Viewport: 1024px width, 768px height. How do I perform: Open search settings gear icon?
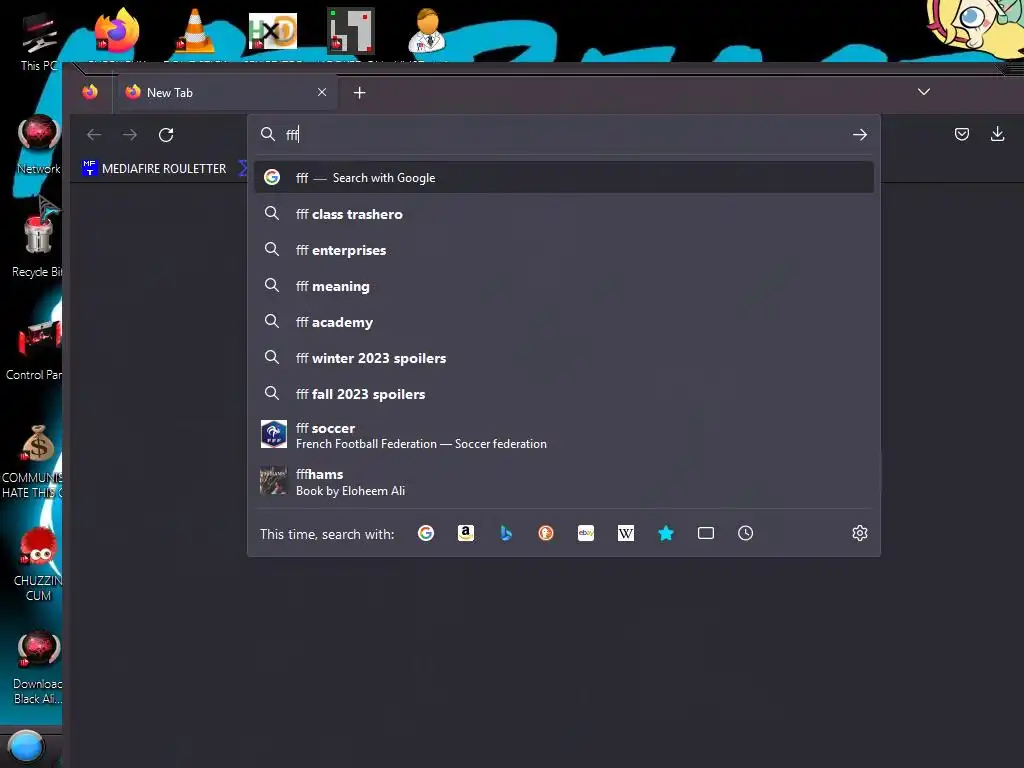(860, 534)
